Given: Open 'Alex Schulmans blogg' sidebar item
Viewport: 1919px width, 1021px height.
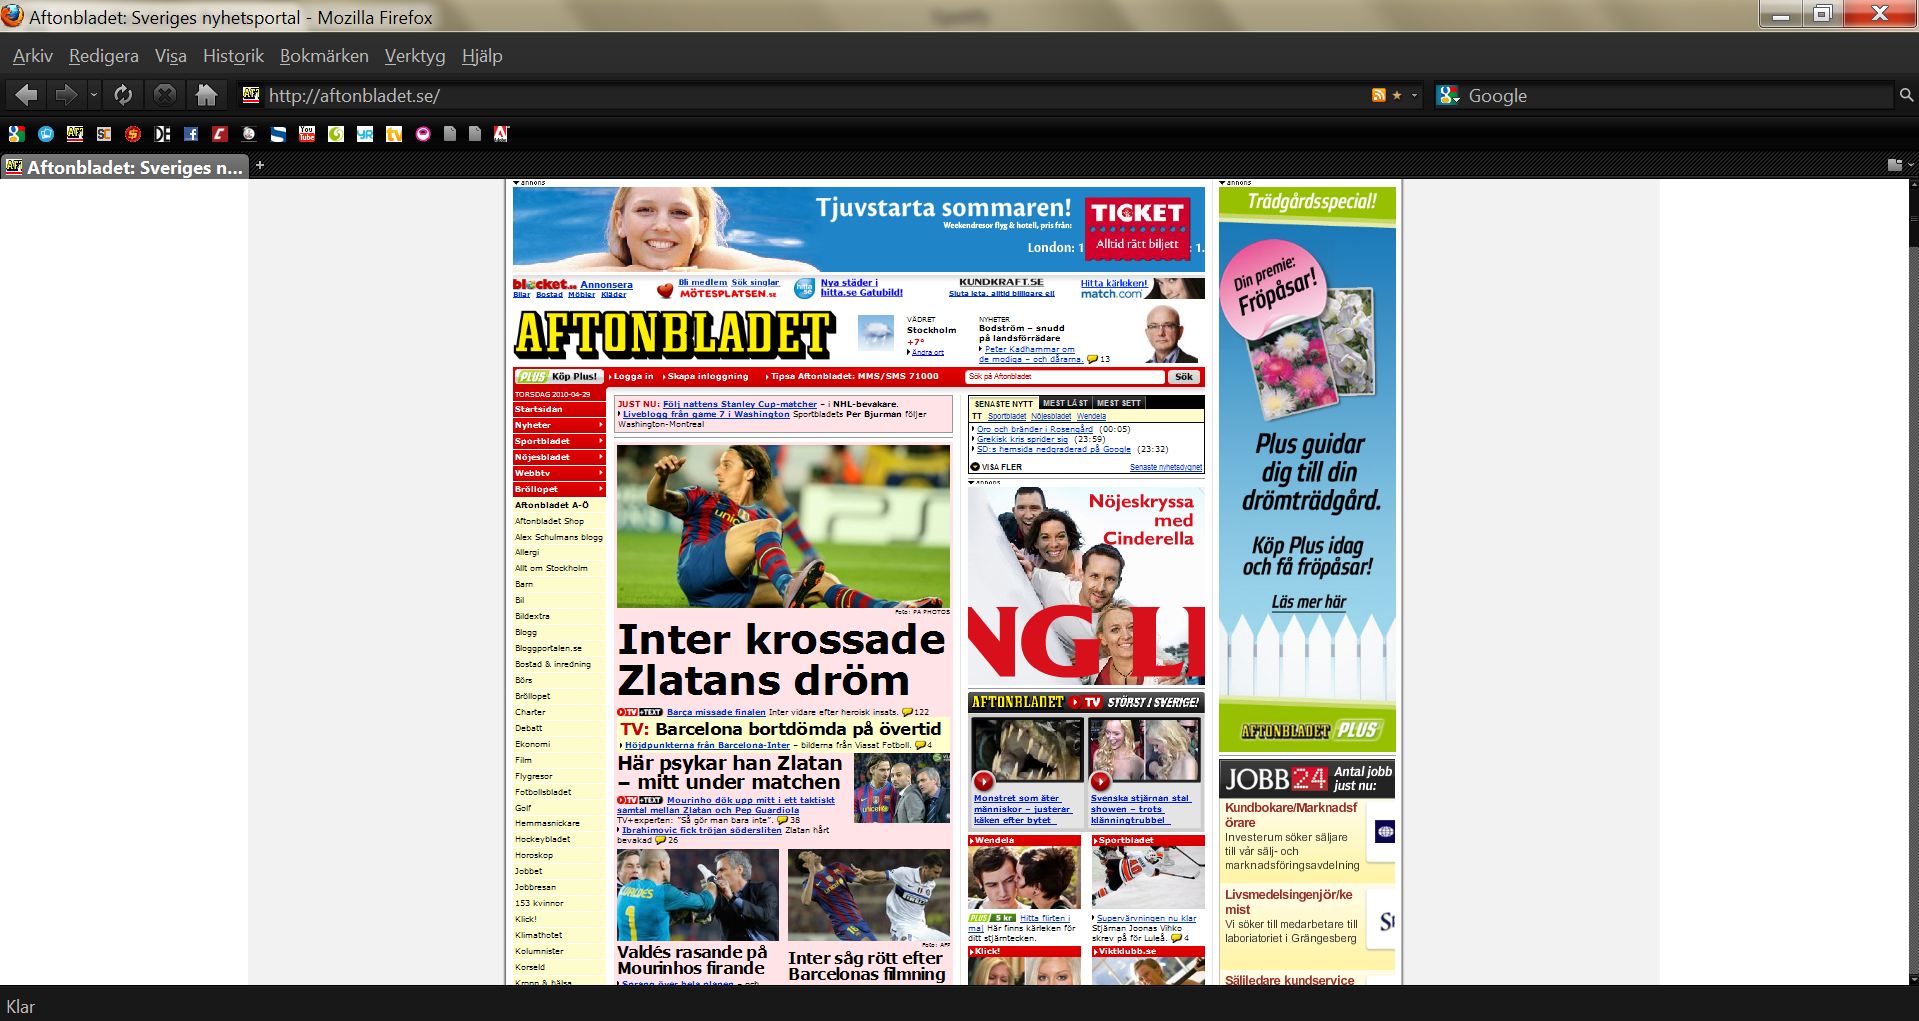Looking at the screenshot, I should (x=559, y=537).
